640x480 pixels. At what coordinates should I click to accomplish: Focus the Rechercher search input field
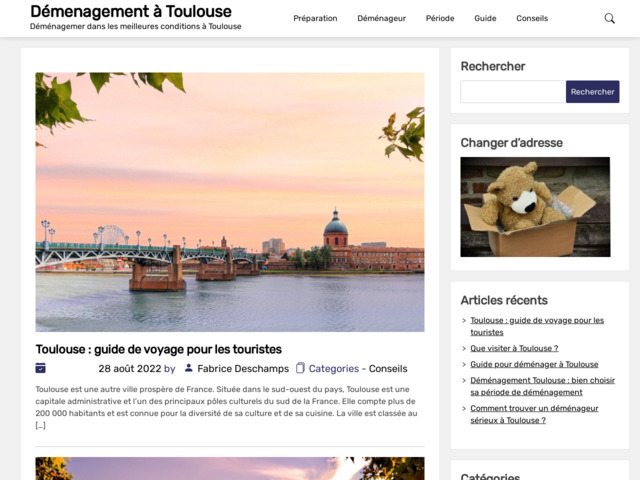(x=513, y=91)
